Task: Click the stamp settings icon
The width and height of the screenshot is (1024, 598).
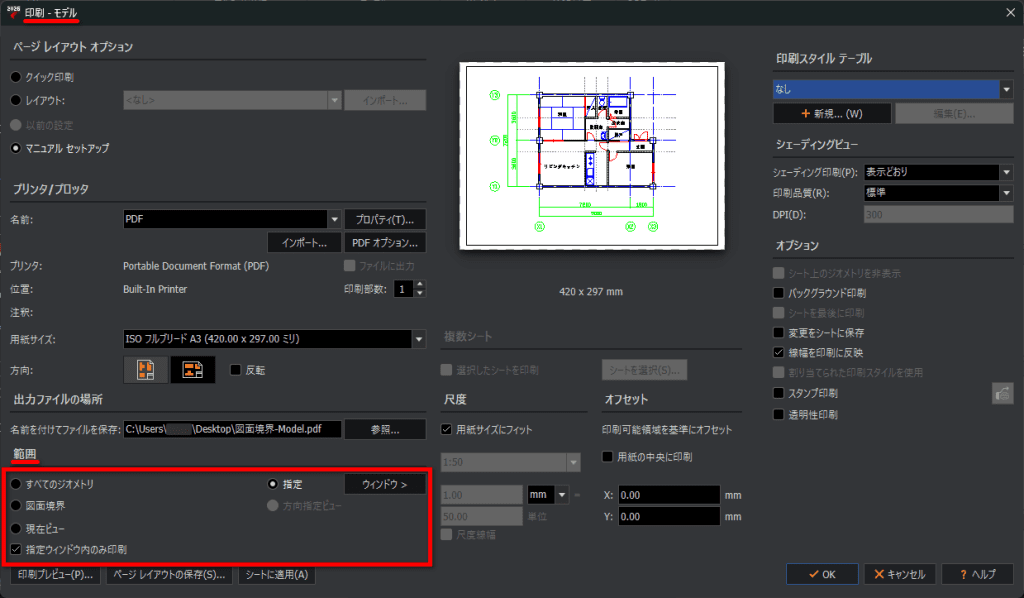Action: pos(1002,394)
